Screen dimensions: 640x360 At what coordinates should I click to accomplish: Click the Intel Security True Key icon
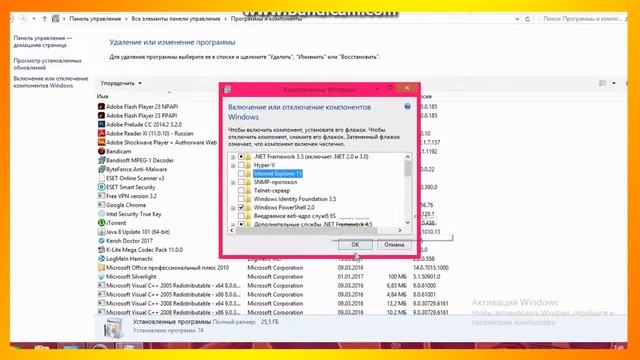pos(101,214)
